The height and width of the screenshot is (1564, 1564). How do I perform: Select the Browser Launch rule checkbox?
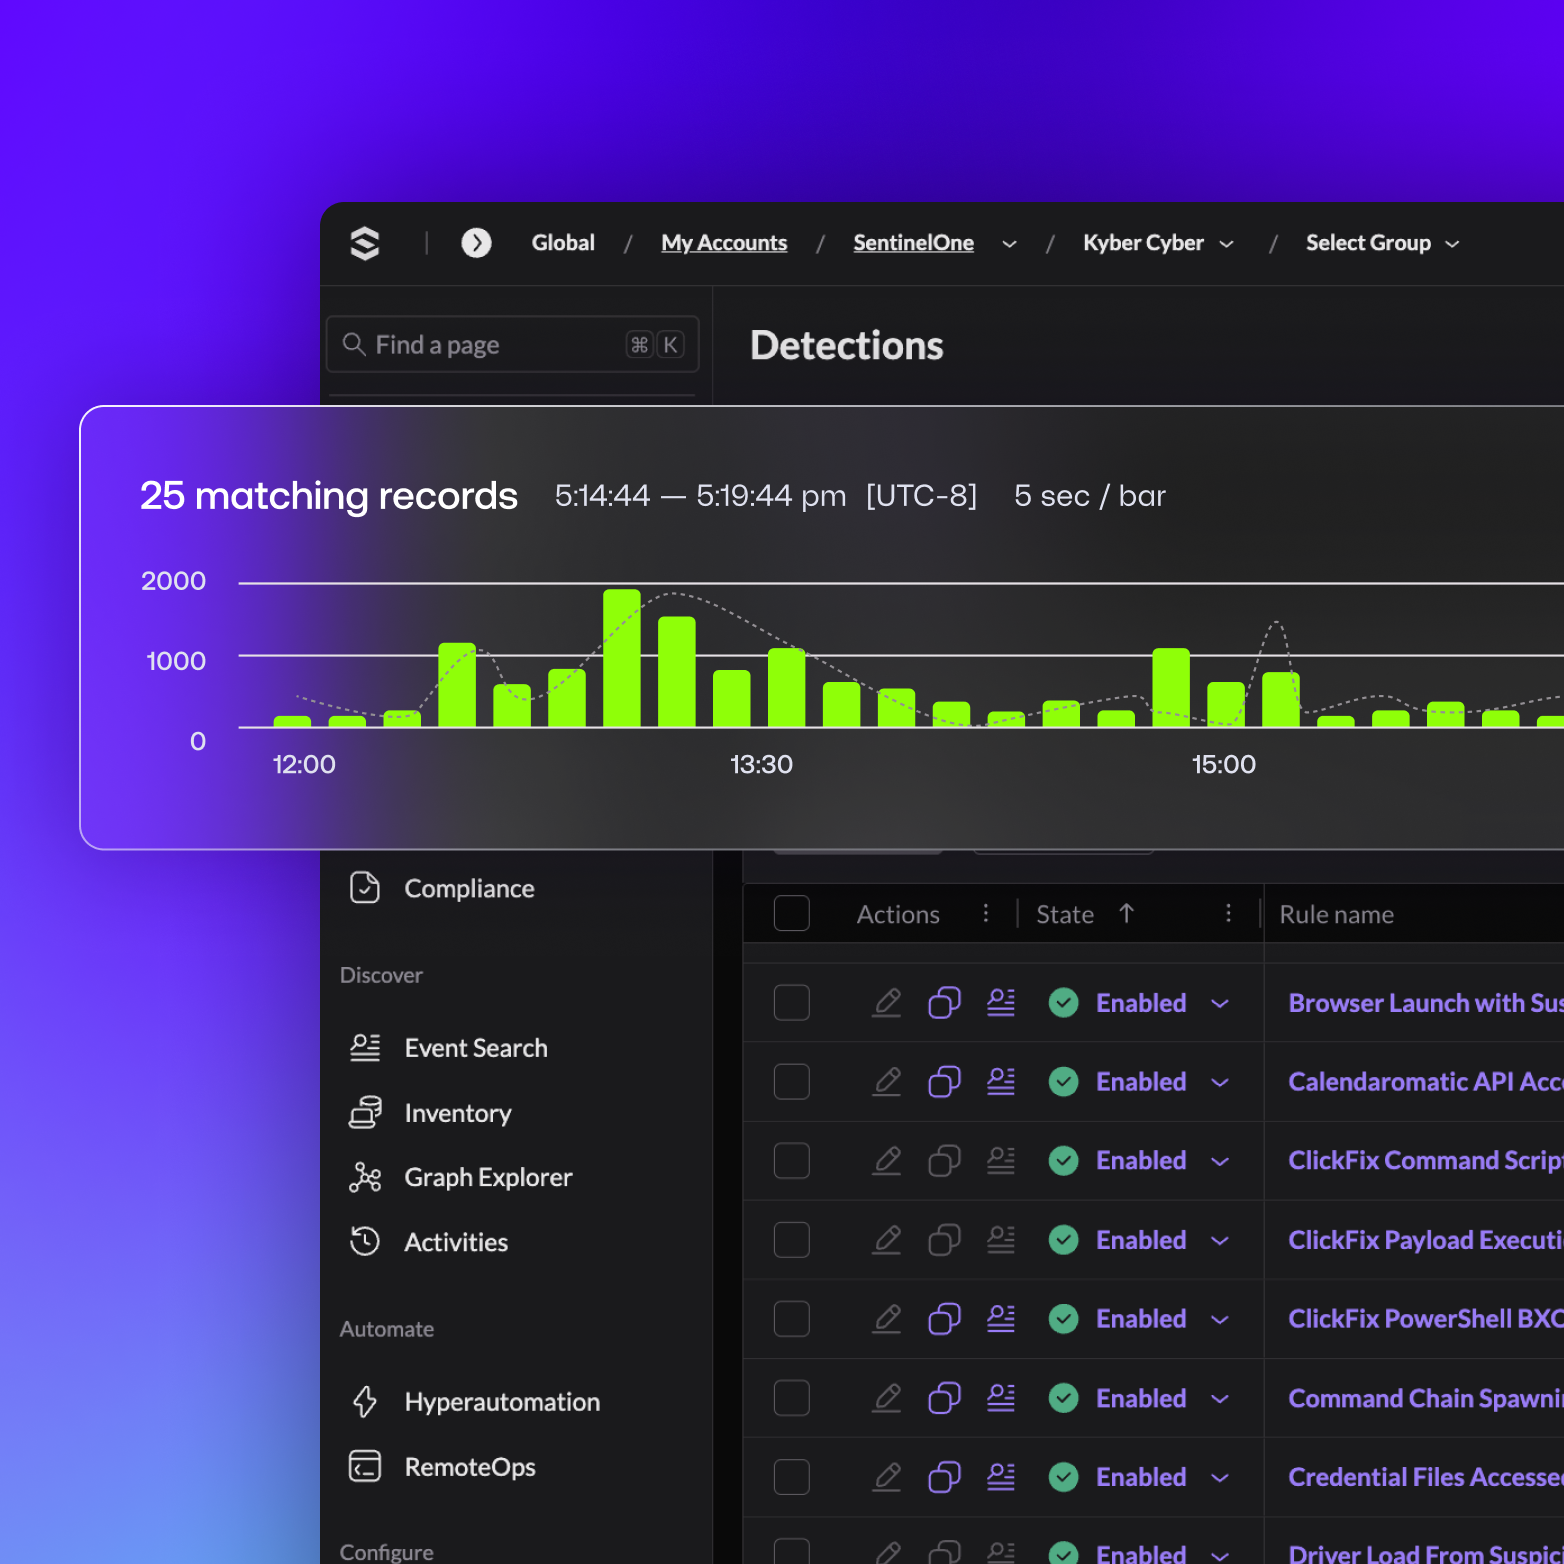[x=792, y=1002]
